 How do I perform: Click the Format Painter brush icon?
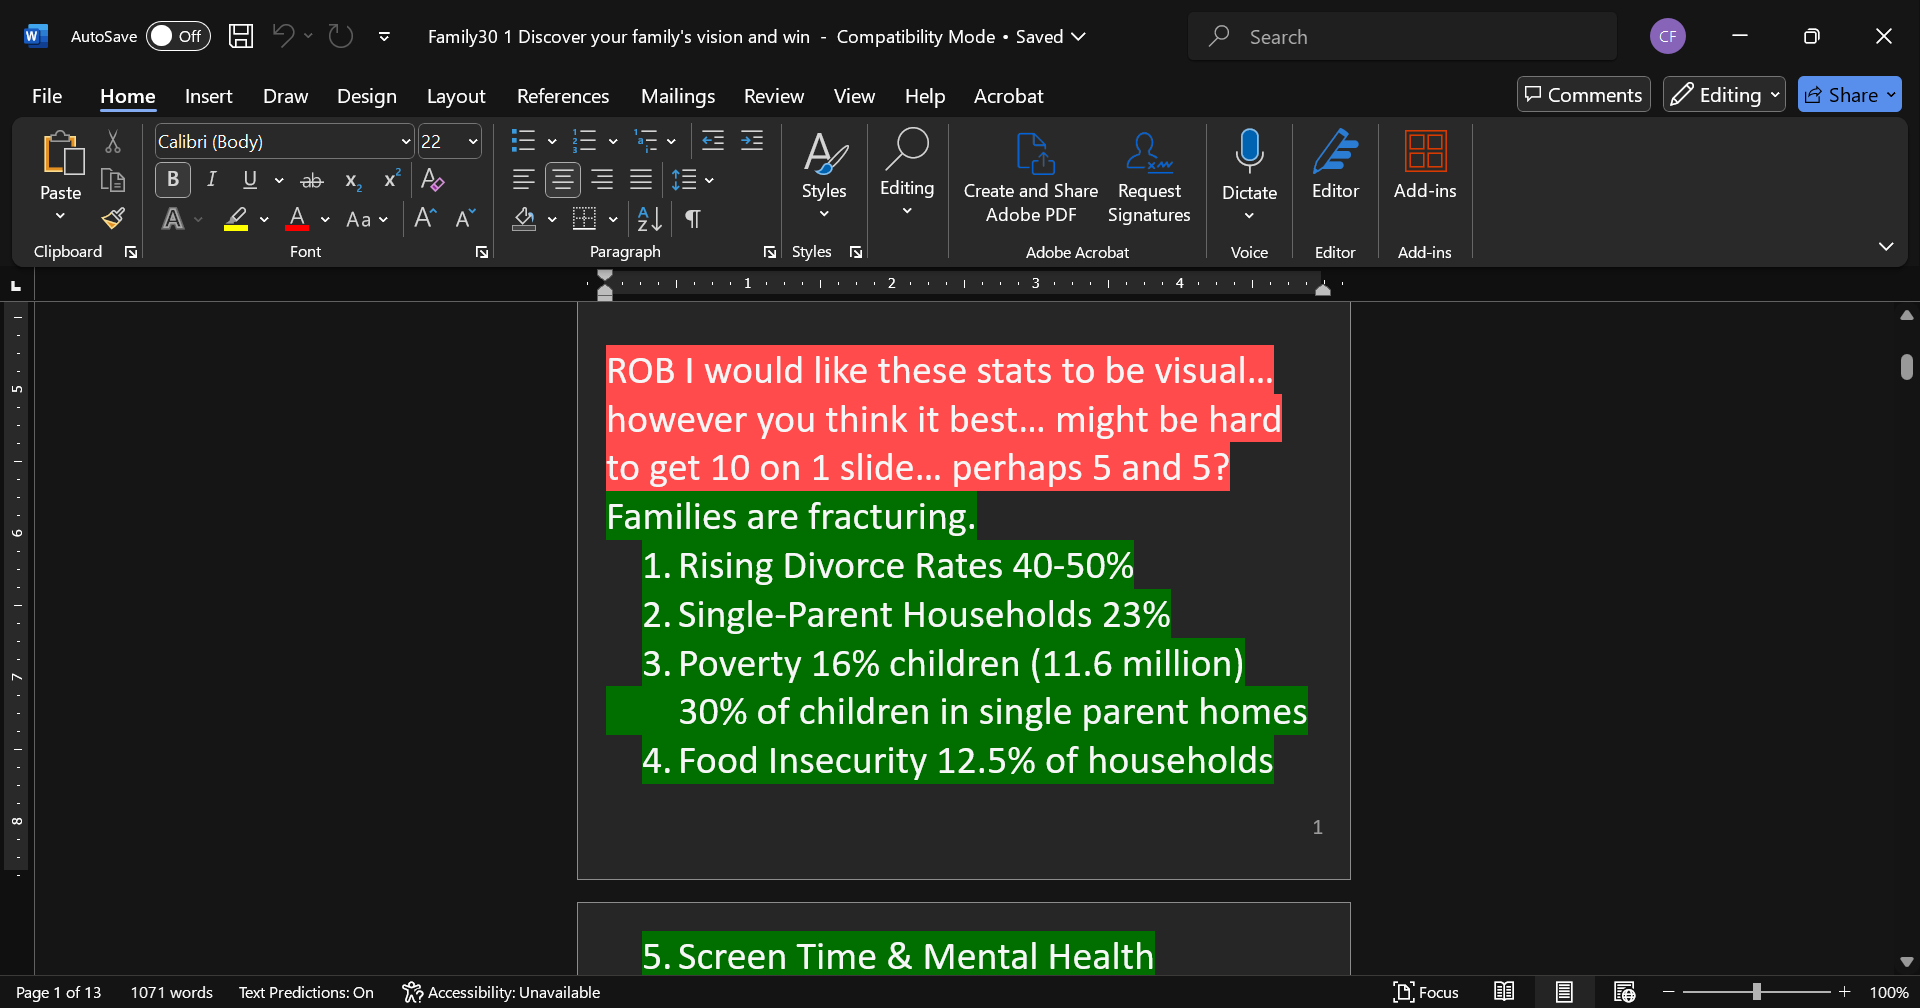tap(113, 219)
